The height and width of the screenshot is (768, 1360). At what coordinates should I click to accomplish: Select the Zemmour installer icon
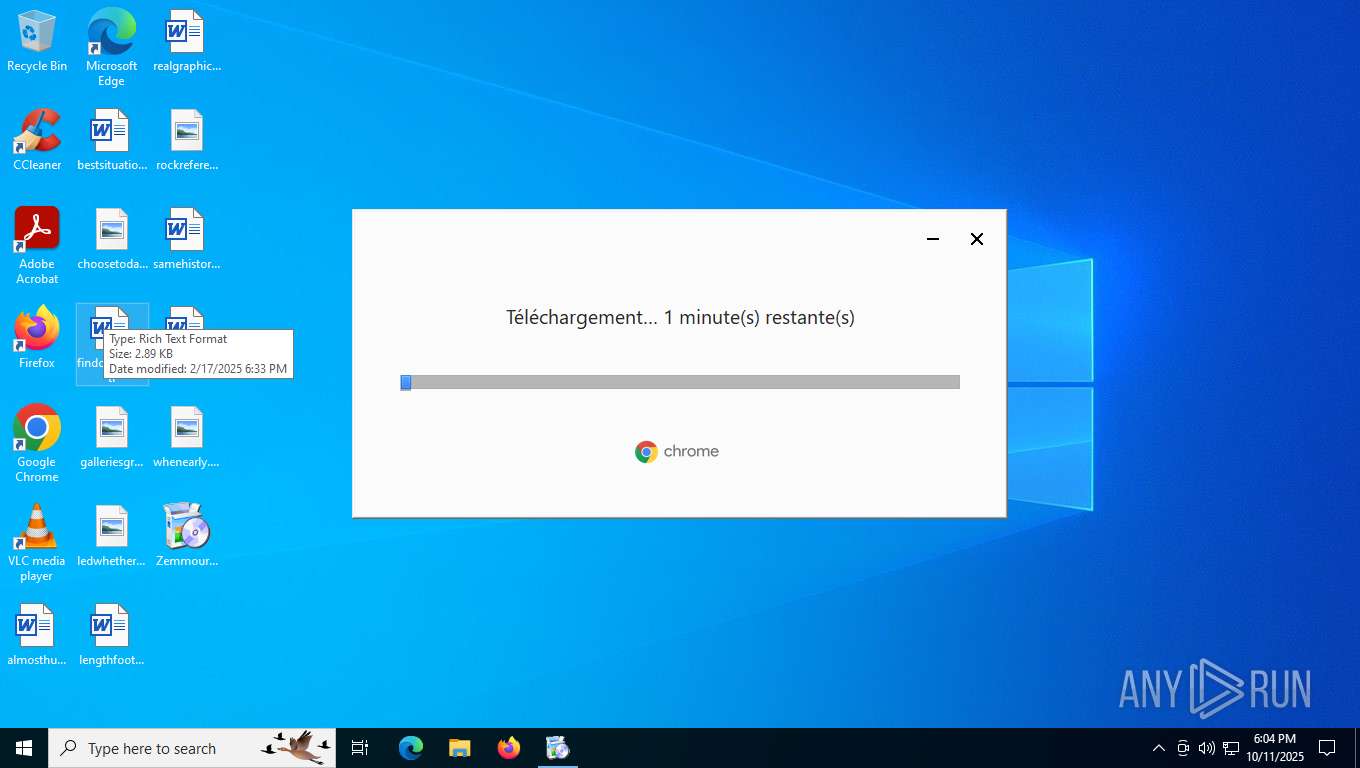click(186, 536)
